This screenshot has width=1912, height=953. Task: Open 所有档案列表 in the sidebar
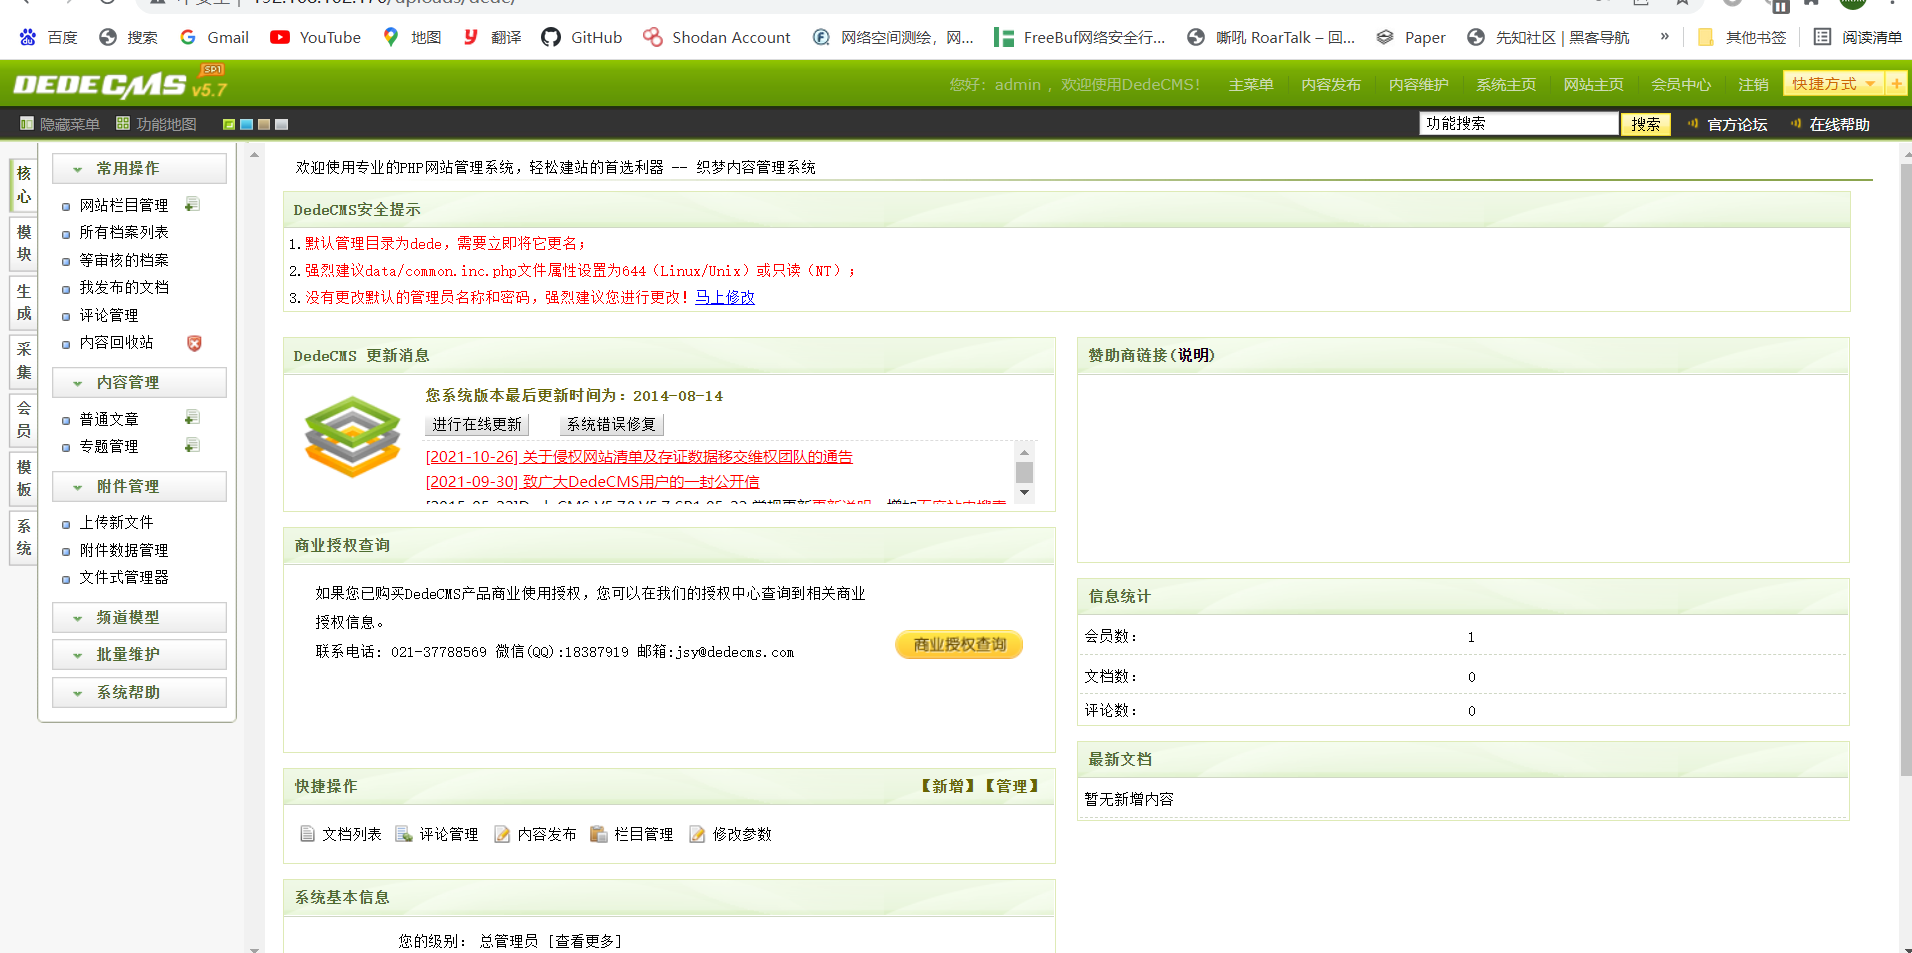[124, 232]
